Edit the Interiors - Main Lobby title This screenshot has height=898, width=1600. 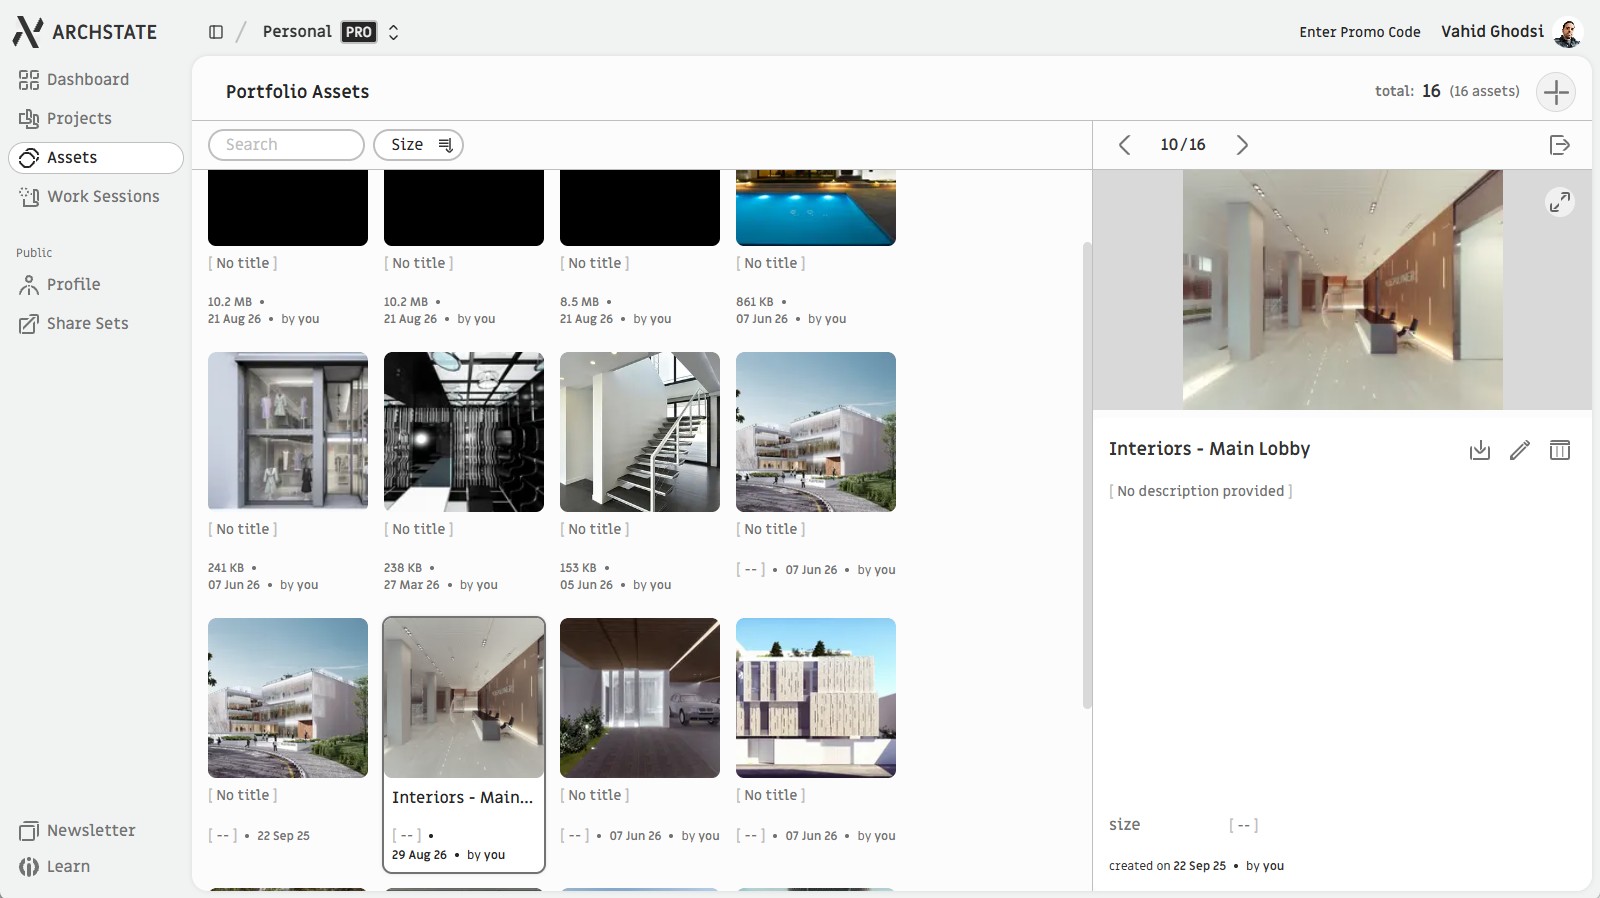point(1520,450)
